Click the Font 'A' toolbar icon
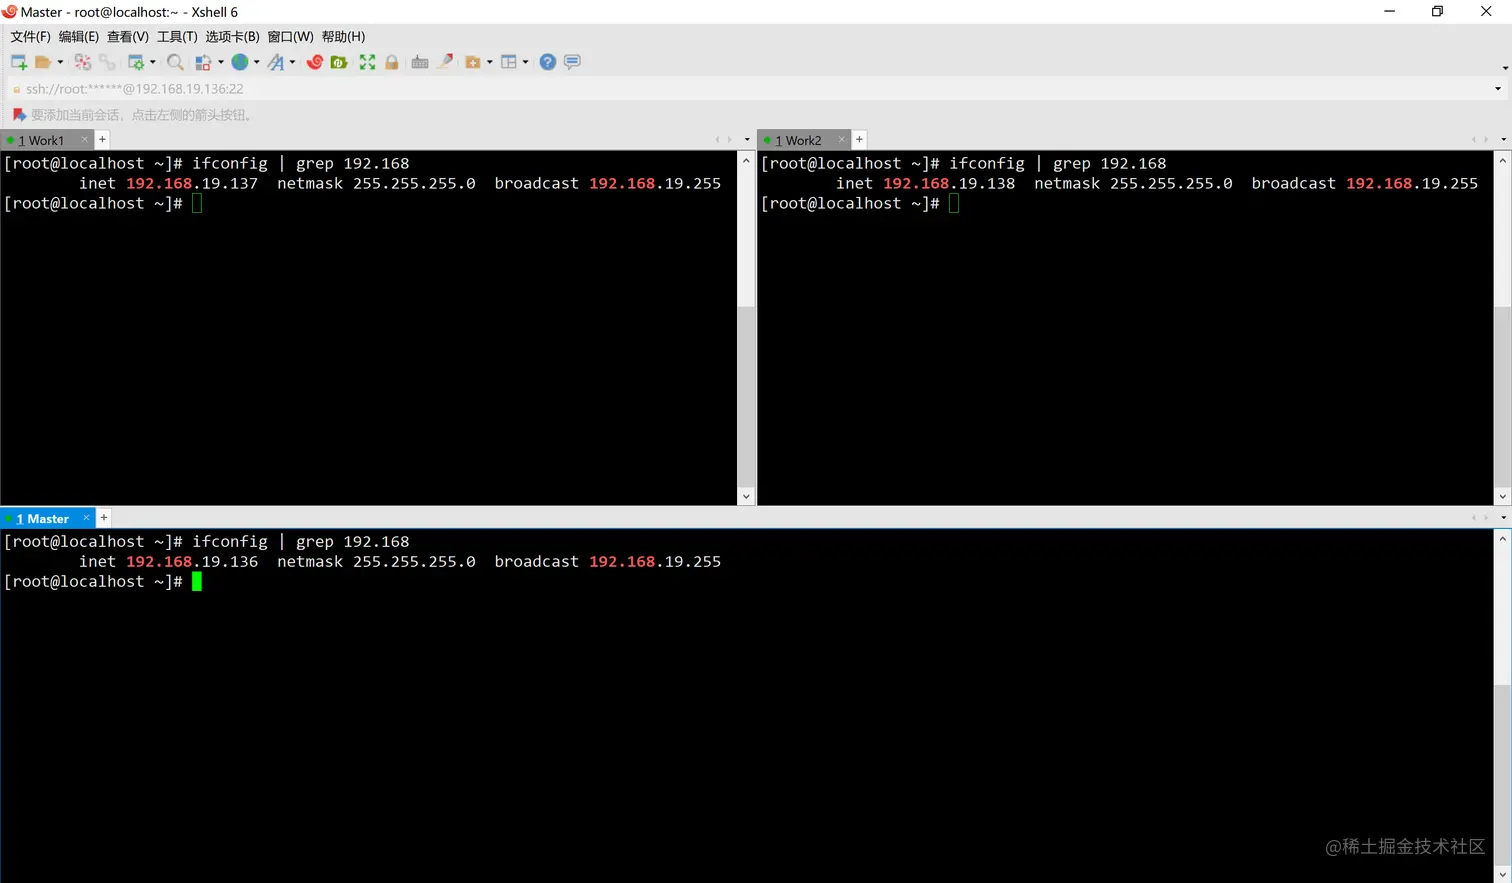 276,62
